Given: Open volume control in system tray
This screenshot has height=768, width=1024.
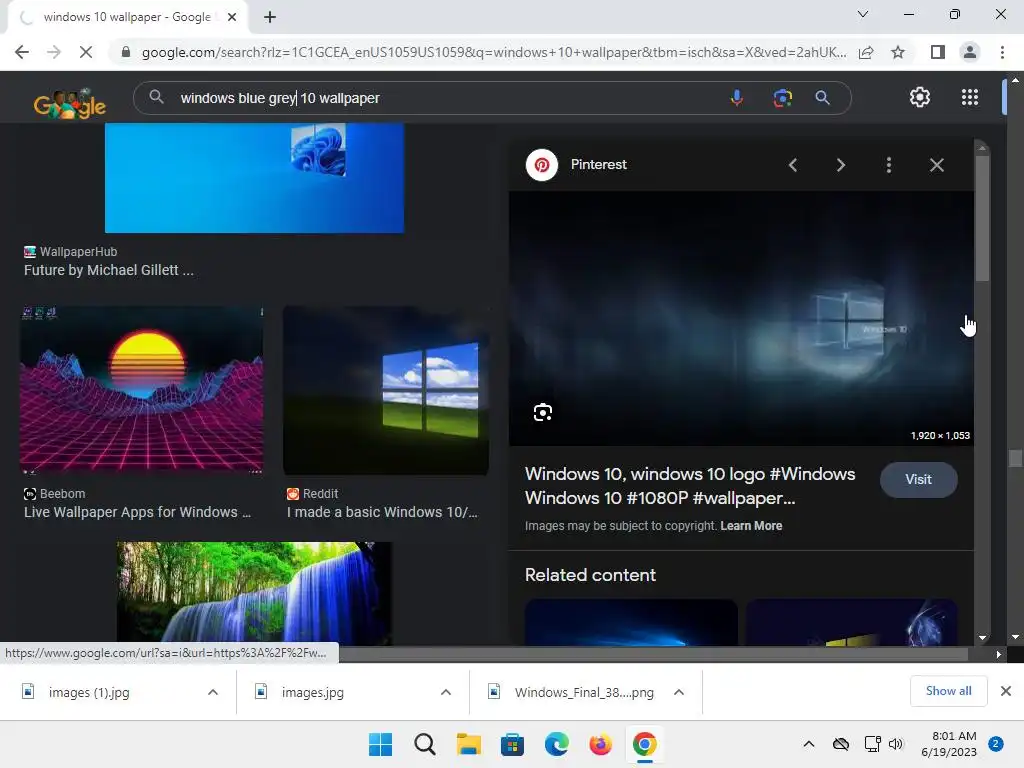Looking at the screenshot, I should coord(895,744).
